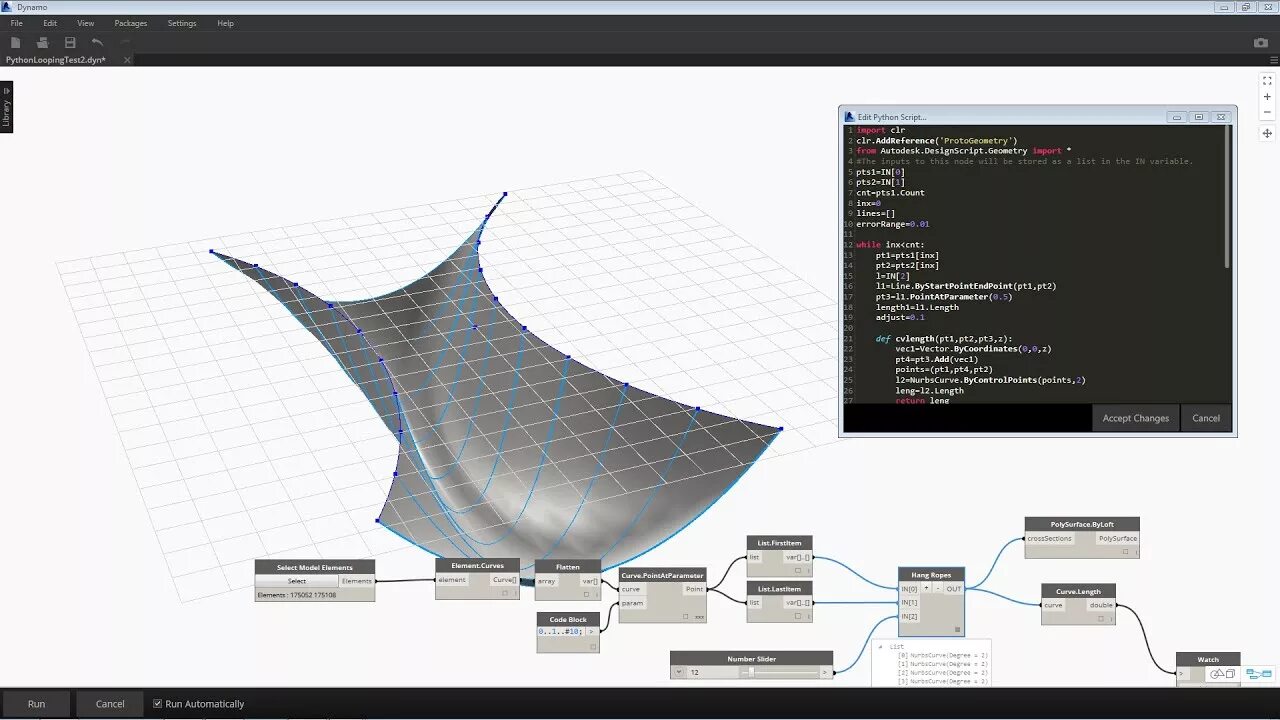Open the File menu
The width and height of the screenshot is (1280, 720).
pos(17,23)
